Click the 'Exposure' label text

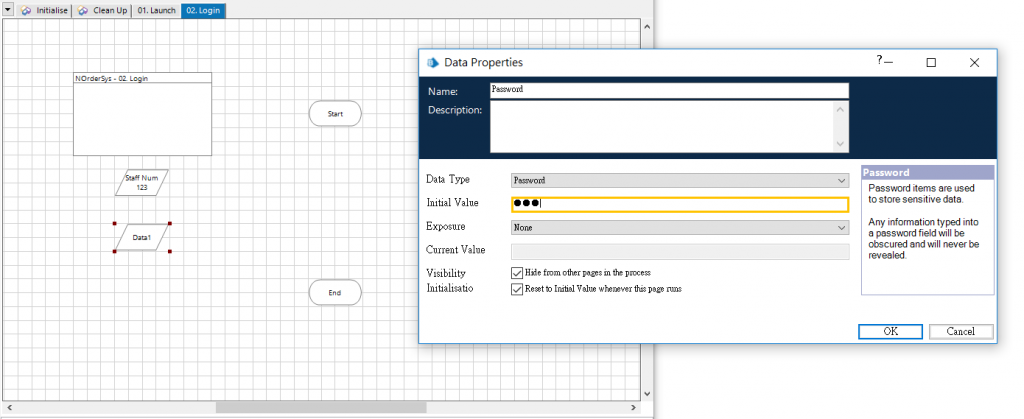click(x=445, y=226)
